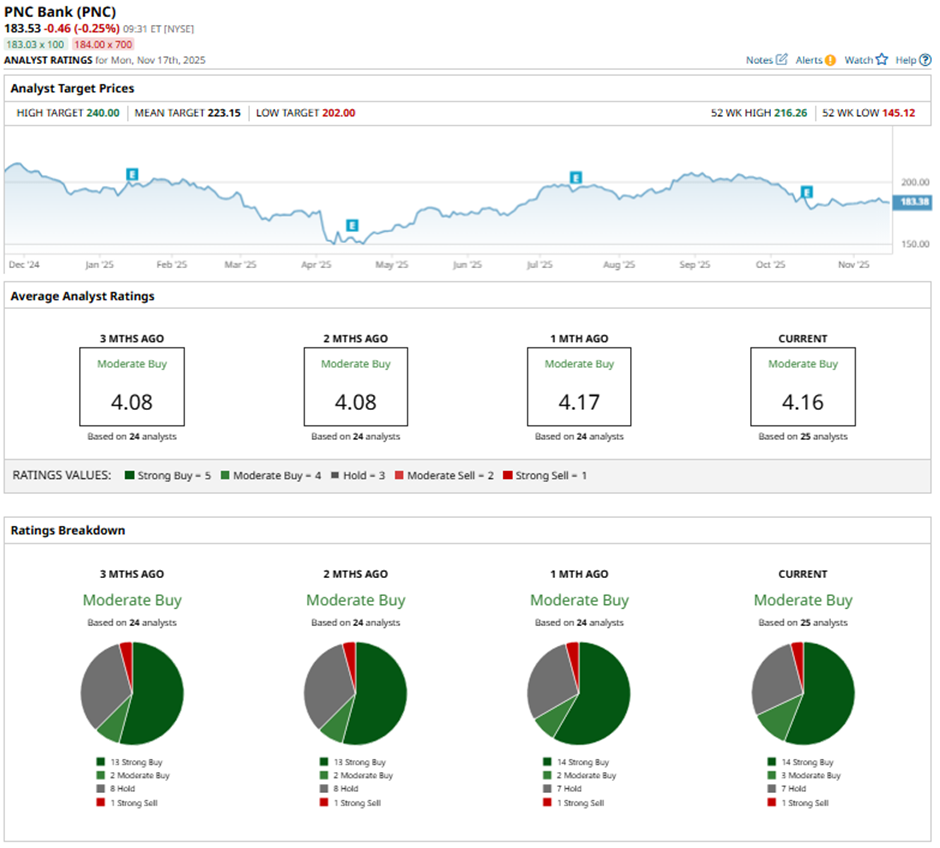Viewport: 940px width, 848px height.
Task: Open the Help question mark icon
Action: click(x=925, y=60)
